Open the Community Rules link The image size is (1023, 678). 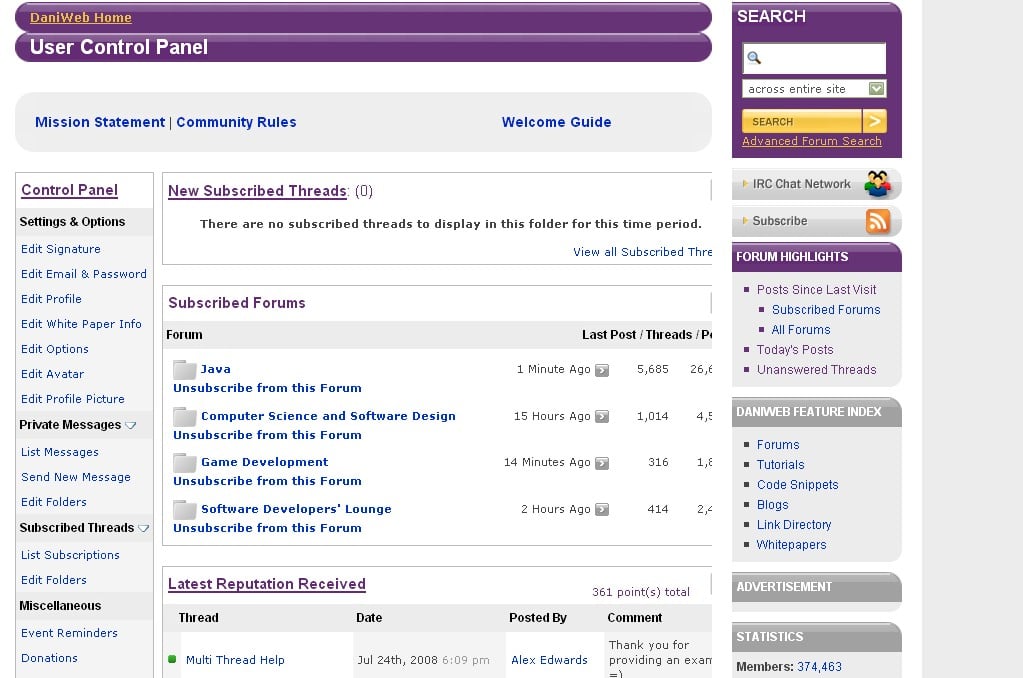(236, 122)
